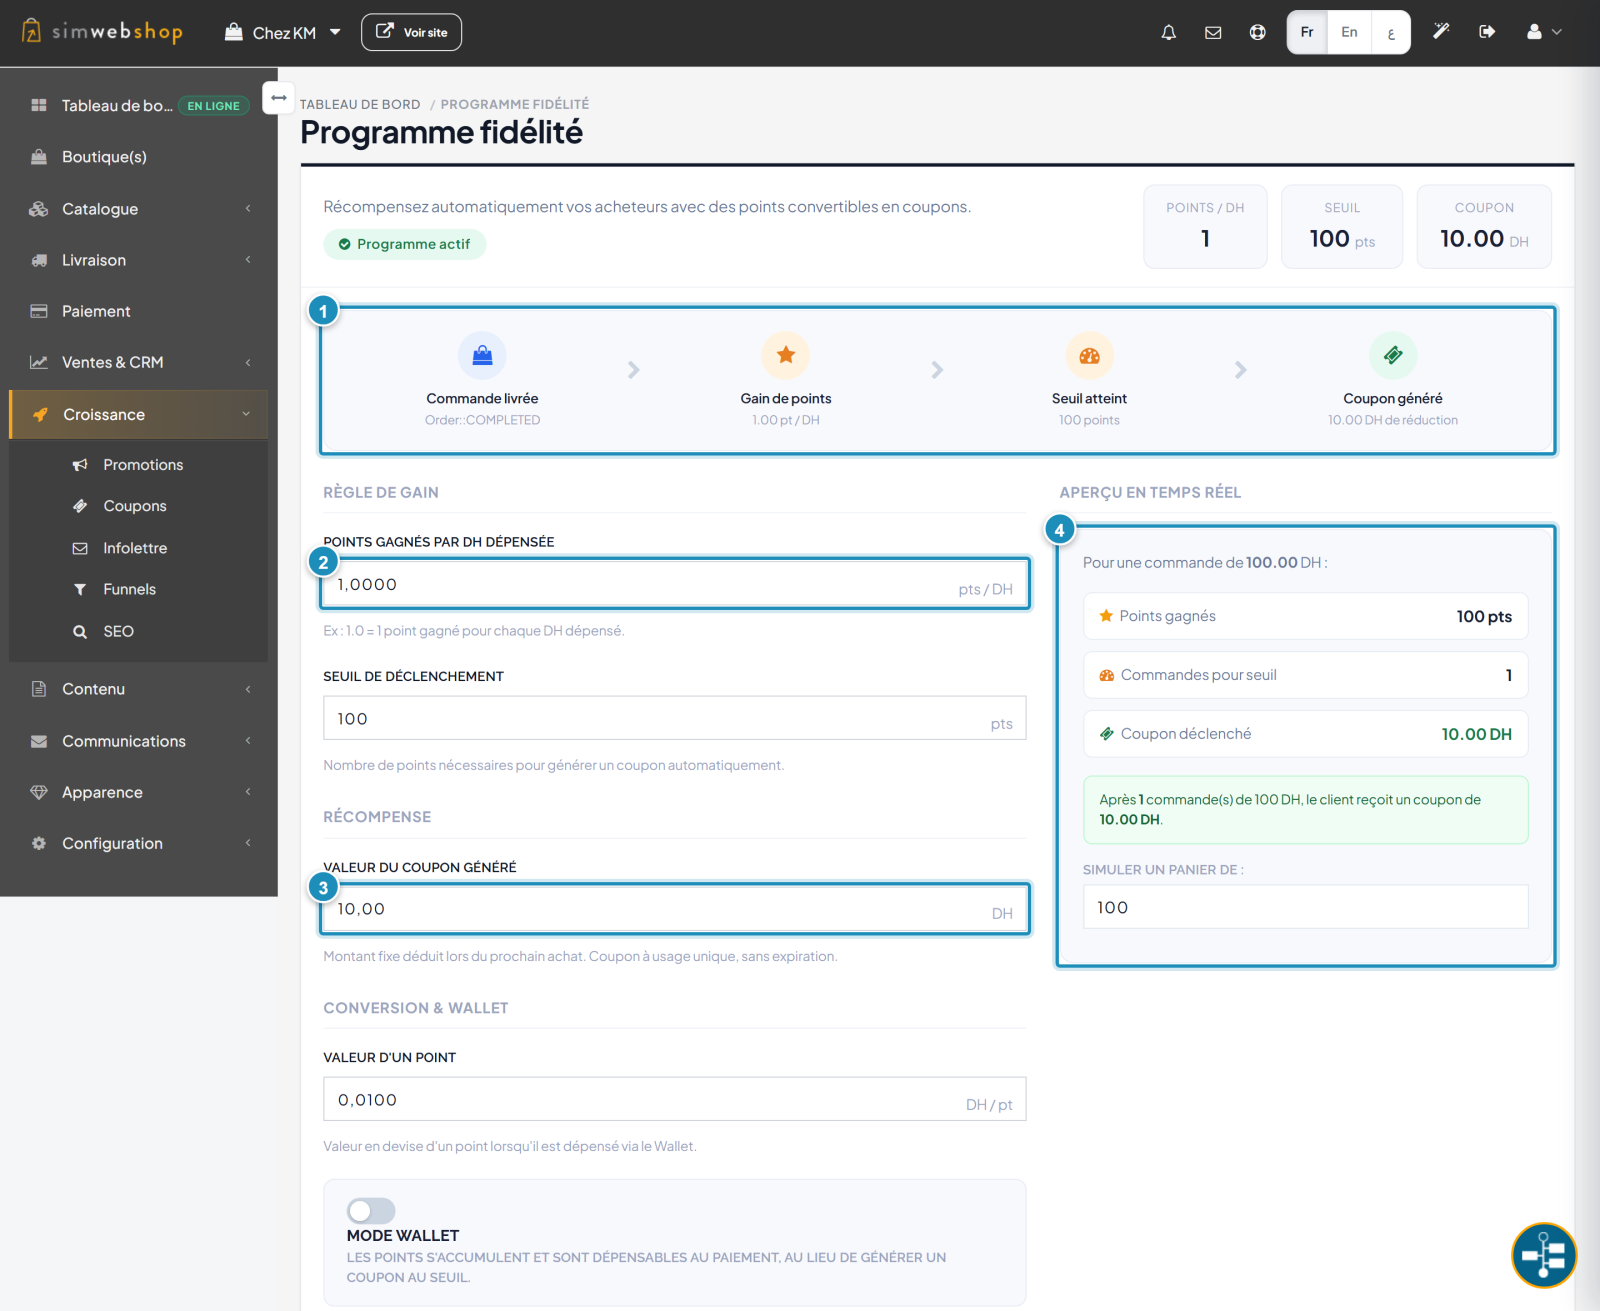Open Coupons in Croissance submenu
Viewport: 1600px width, 1311px height.
click(134, 506)
